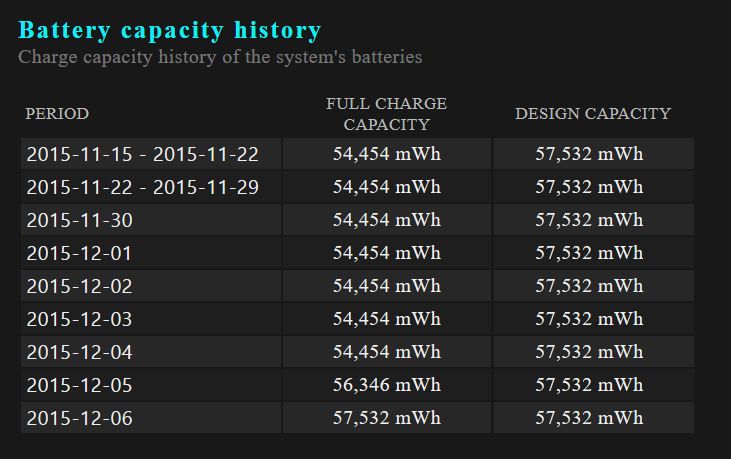This screenshot has width=731, height=459.
Task: Select the period cell 2015-12-06
Action: coord(151,418)
